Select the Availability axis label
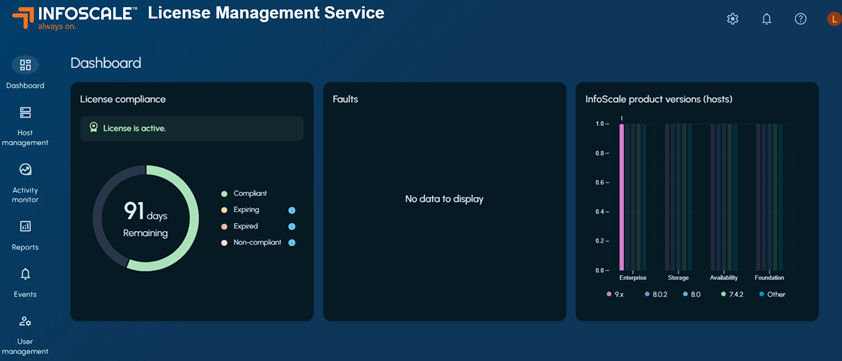 (x=724, y=278)
